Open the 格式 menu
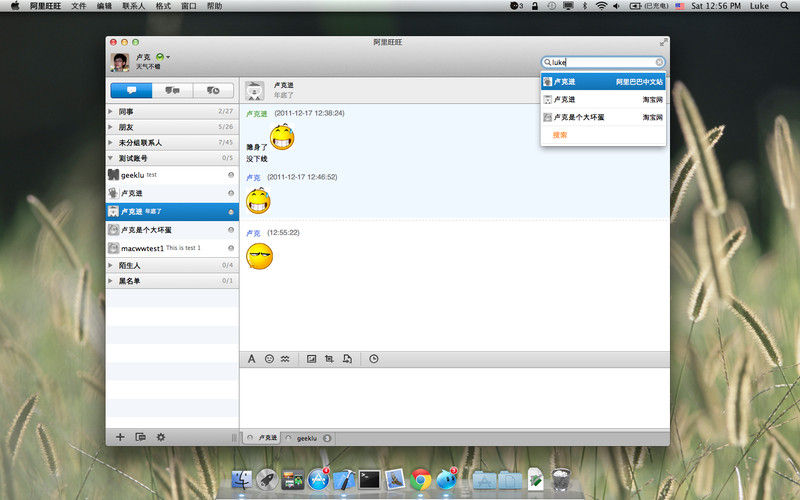 click(163, 6)
